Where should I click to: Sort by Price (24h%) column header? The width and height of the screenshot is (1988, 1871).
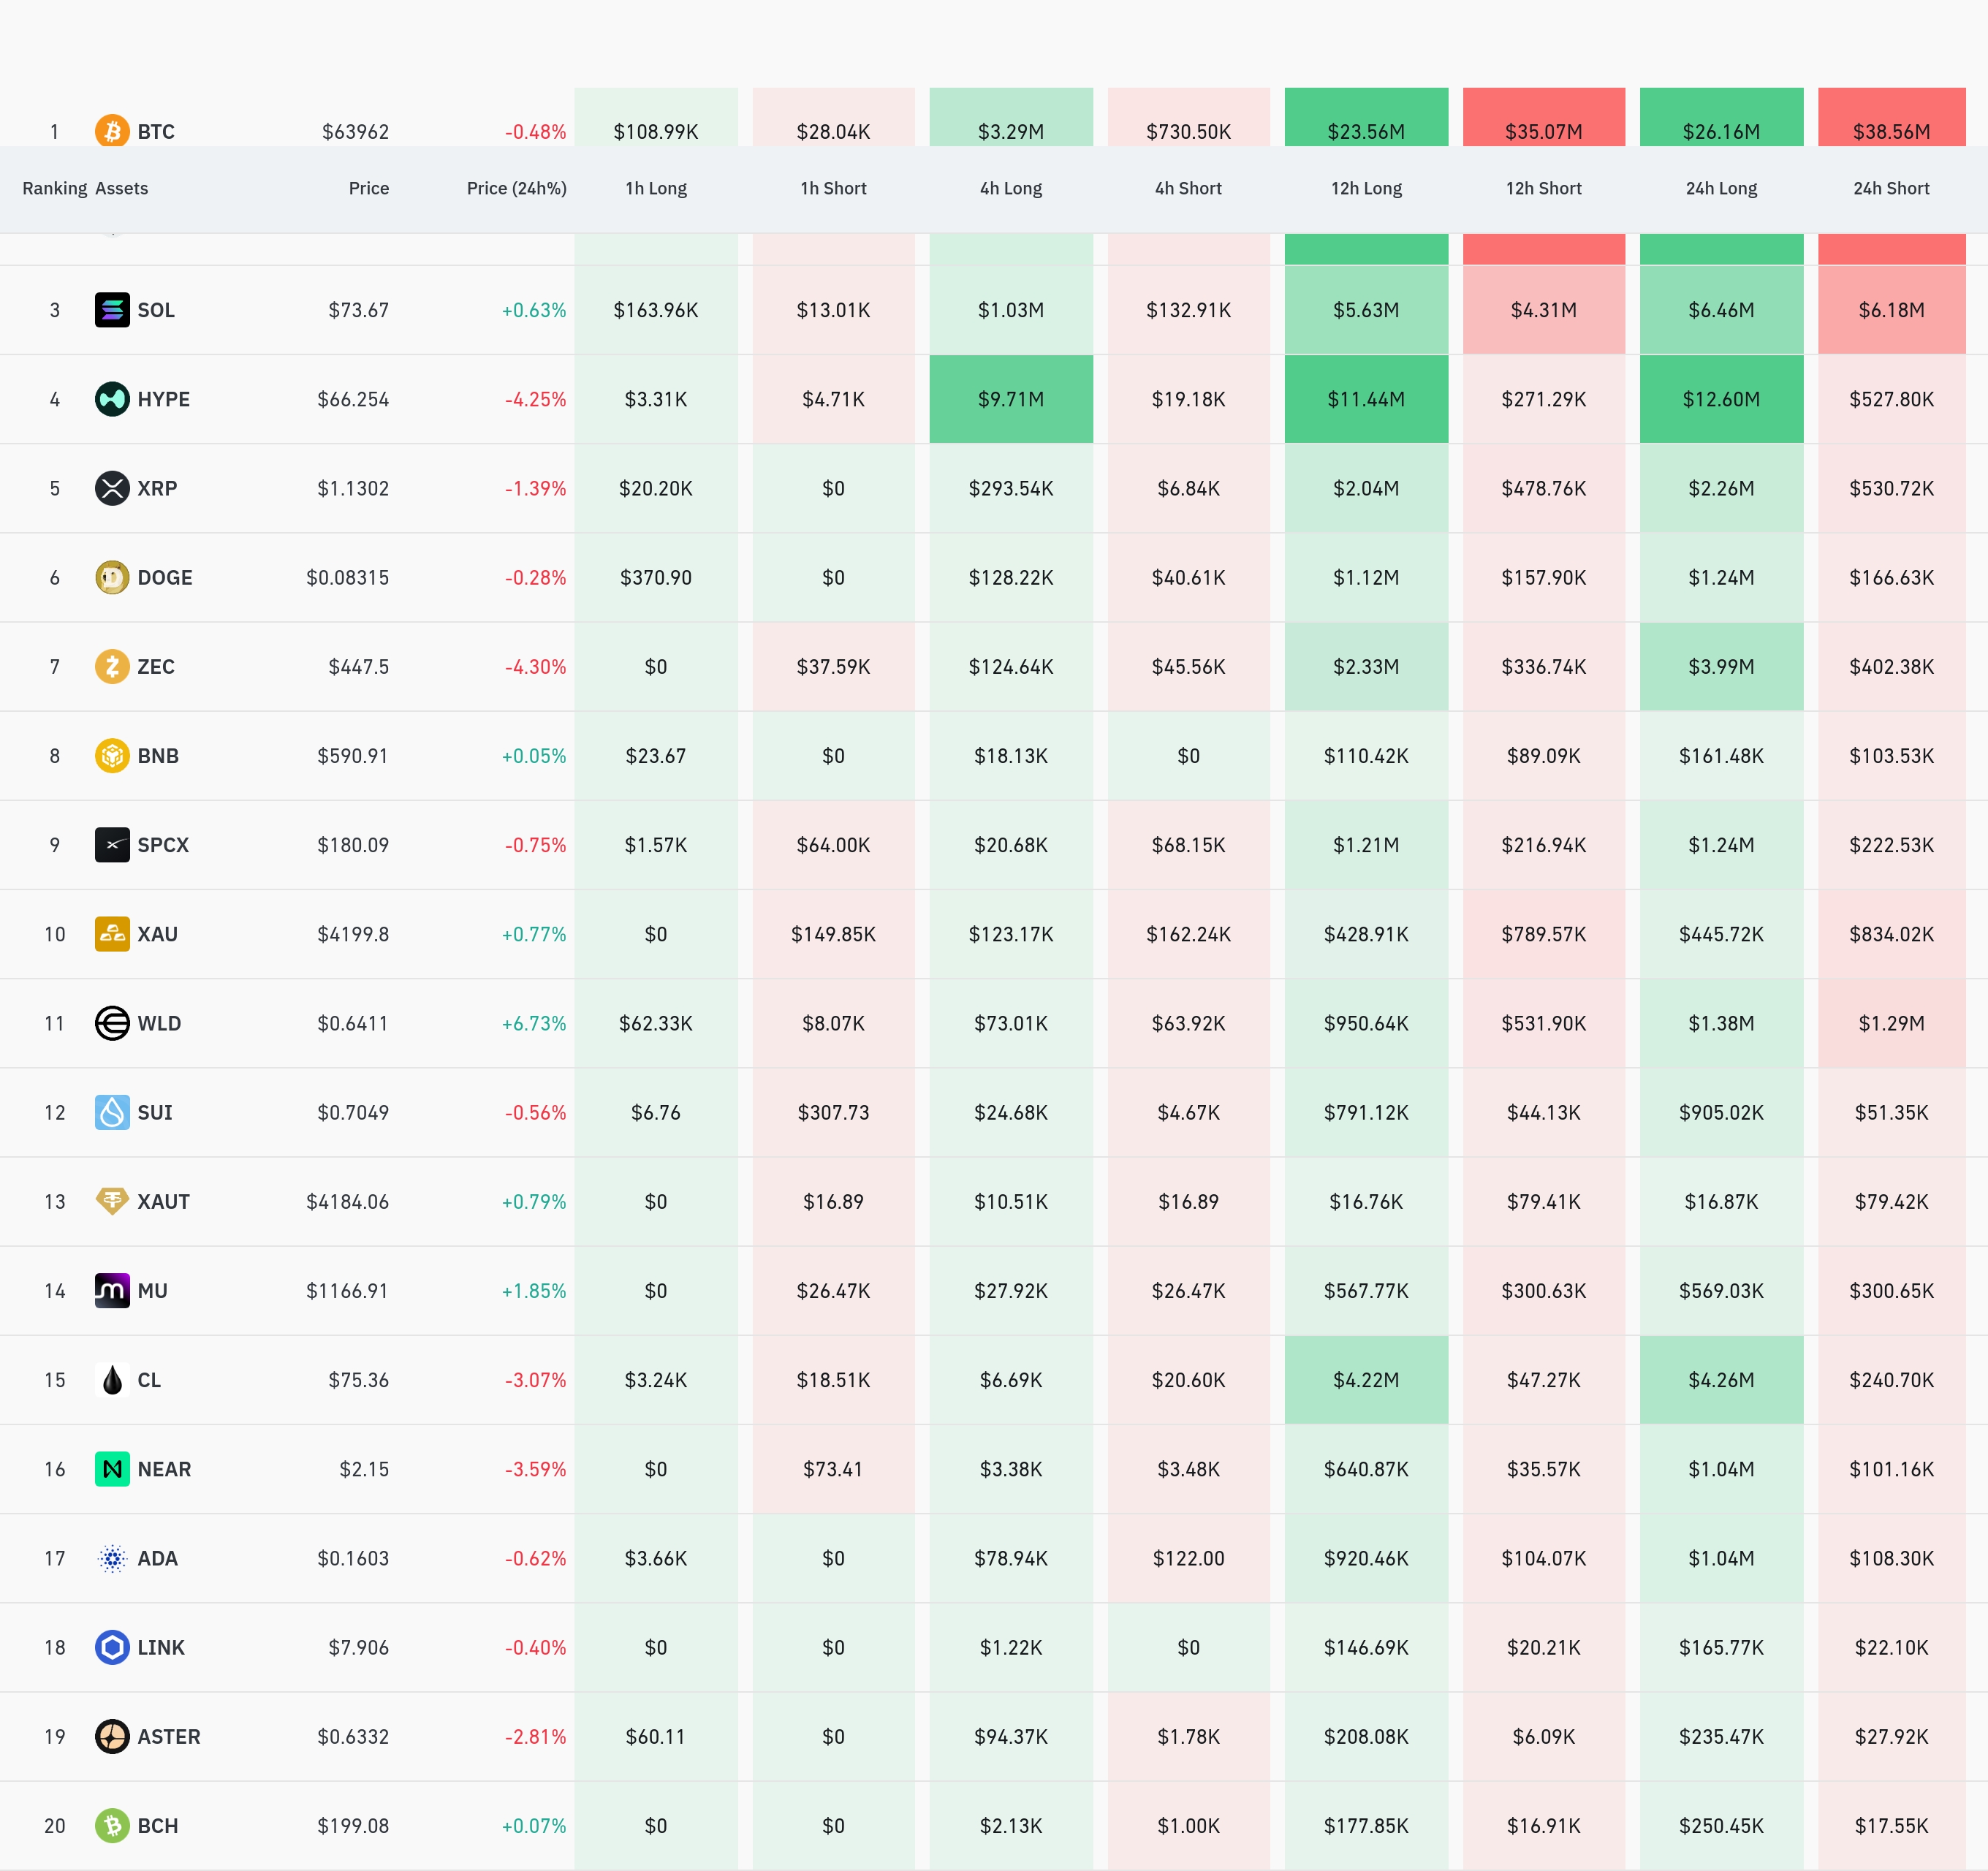click(516, 188)
